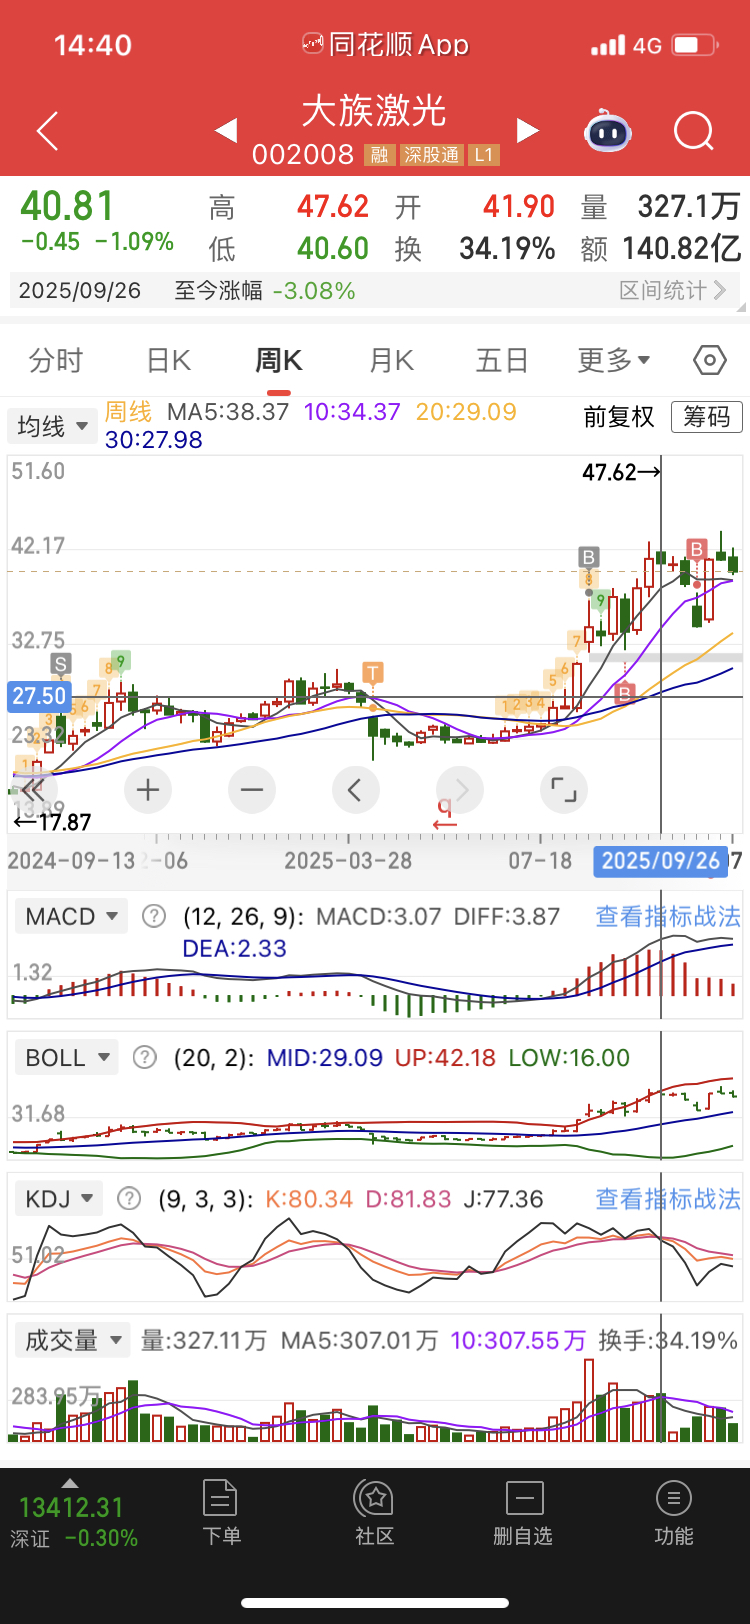Open 均线 overlay indicator dropdown
Image resolution: width=750 pixels, height=1624 pixels.
pyautogui.click(x=52, y=427)
